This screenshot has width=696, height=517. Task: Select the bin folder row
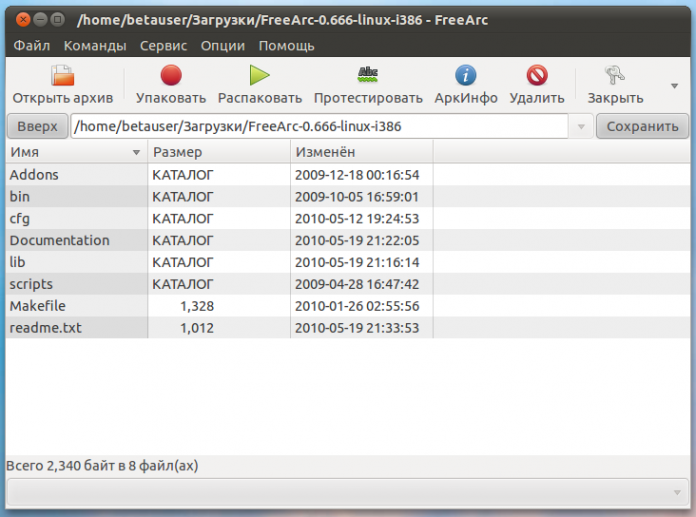point(348,197)
